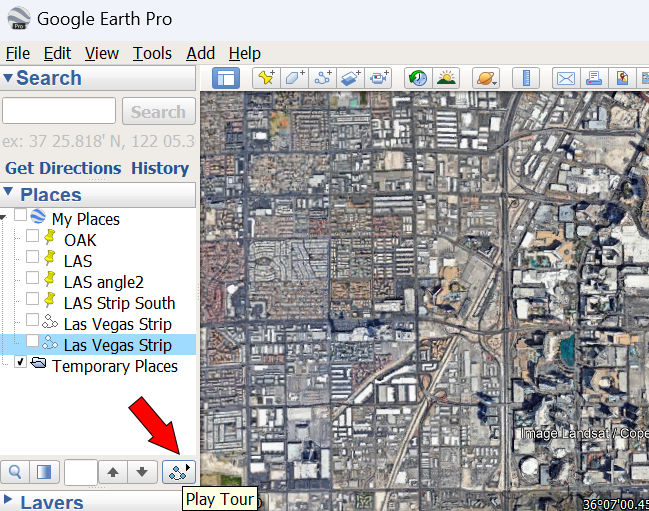Click the Get Directions link
The height and width of the screenshot is (511, 649).
63,168
